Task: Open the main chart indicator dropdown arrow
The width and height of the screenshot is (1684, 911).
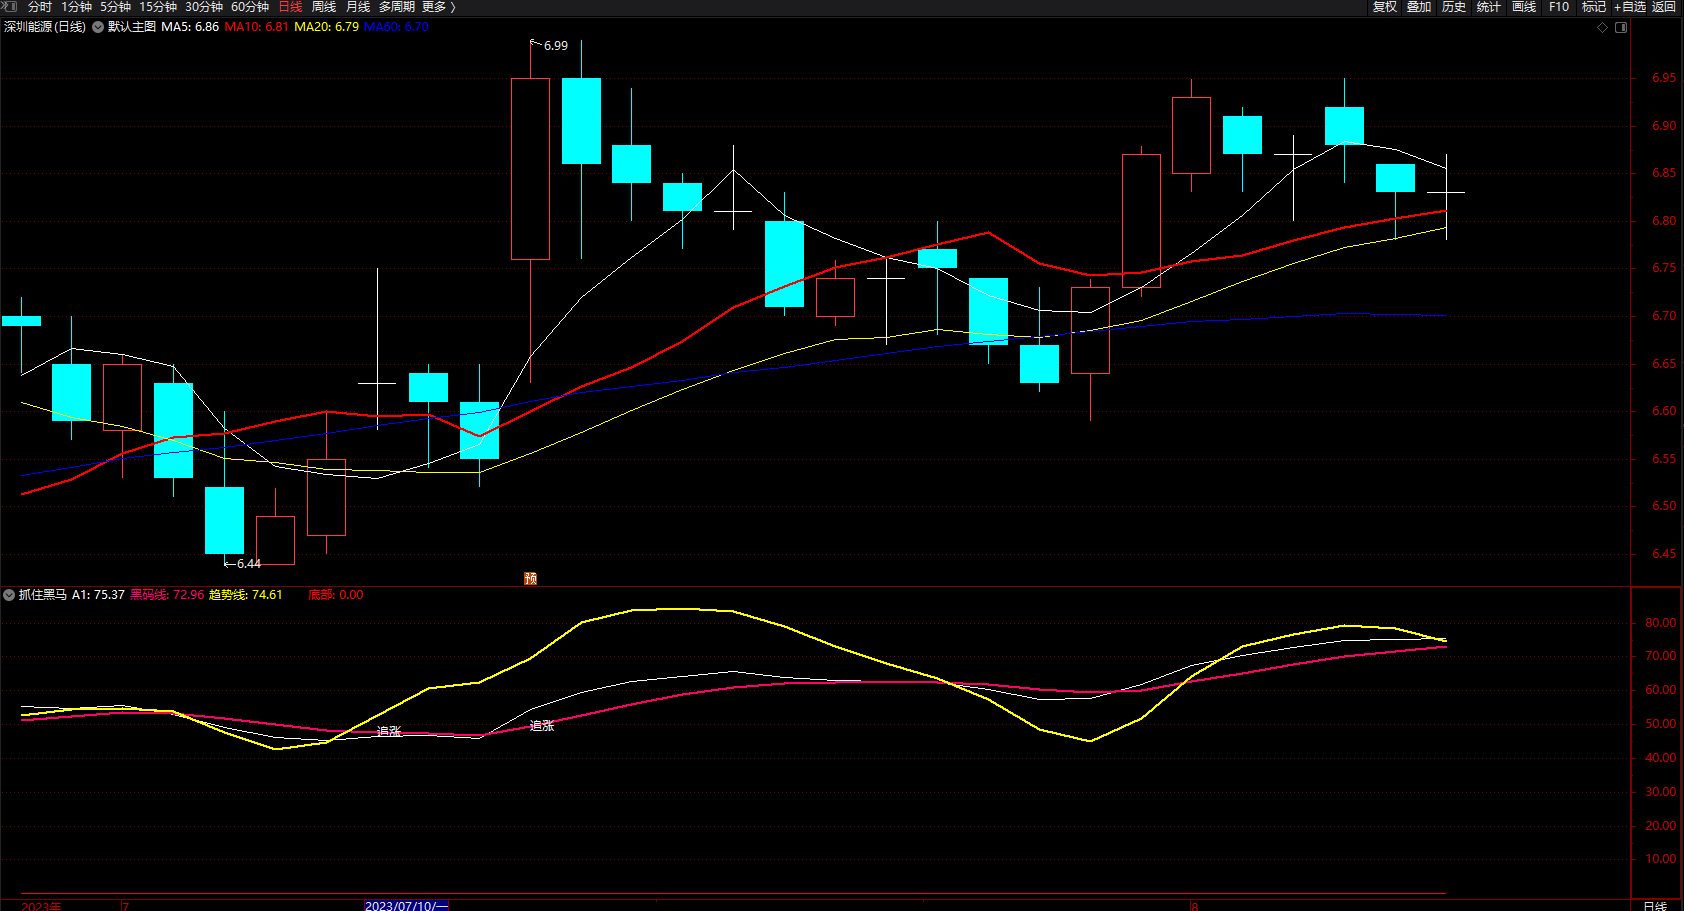Action: click(98, 27)
